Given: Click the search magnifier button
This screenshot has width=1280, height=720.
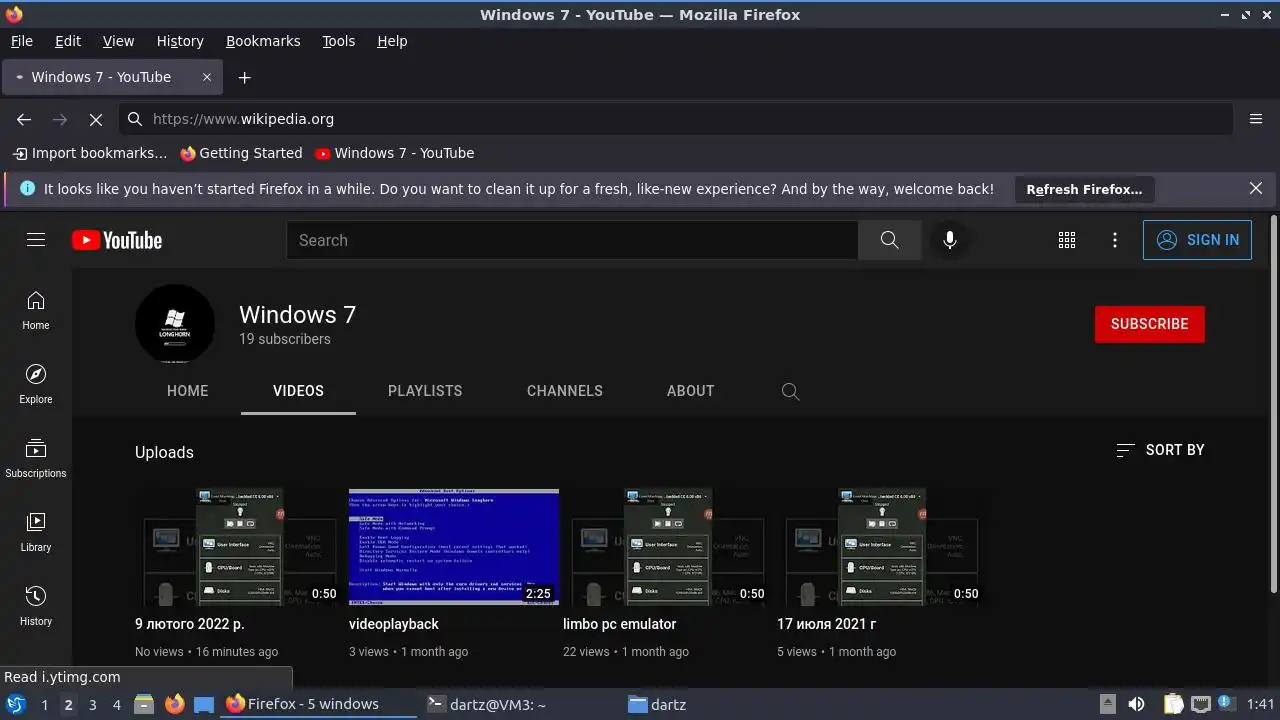Looking at the screenshot, I should click(x=889, y=240).
